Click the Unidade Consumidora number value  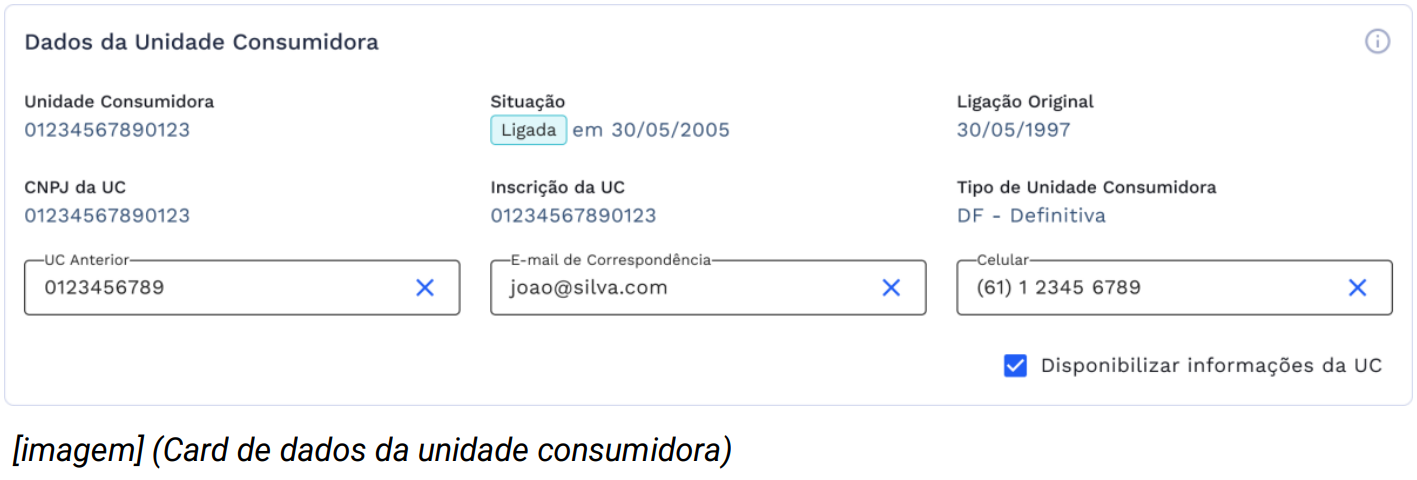coord(107,130)
